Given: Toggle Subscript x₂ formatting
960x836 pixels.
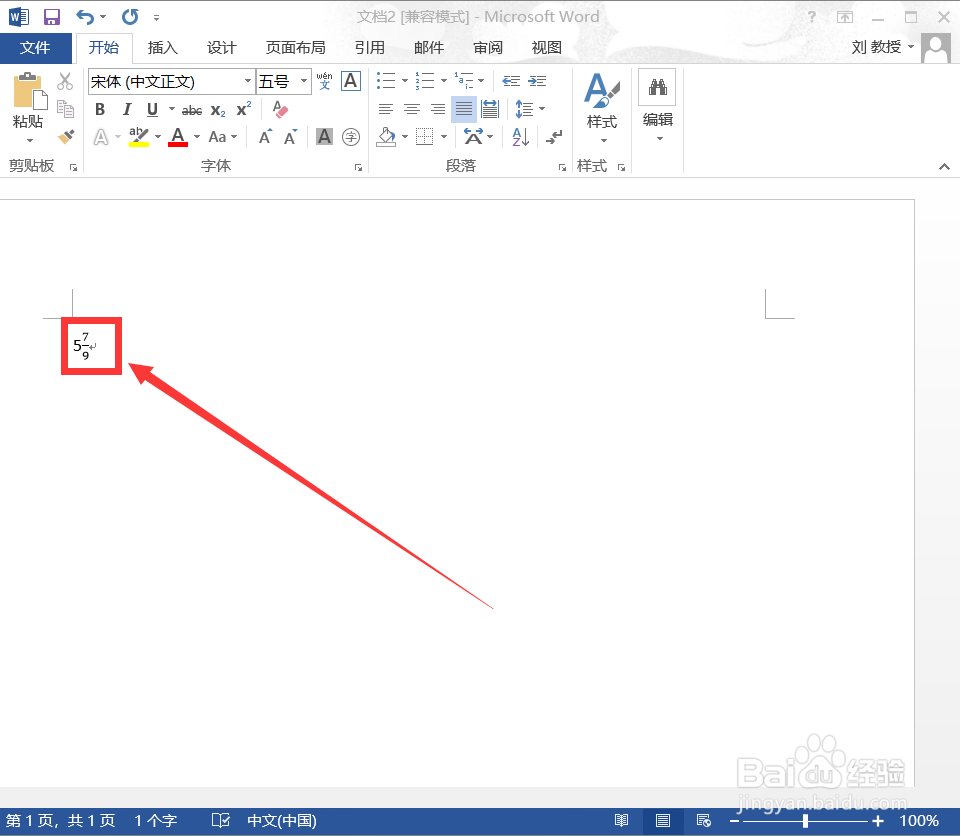Looking at the screenshot, I should tap(218, 110).
